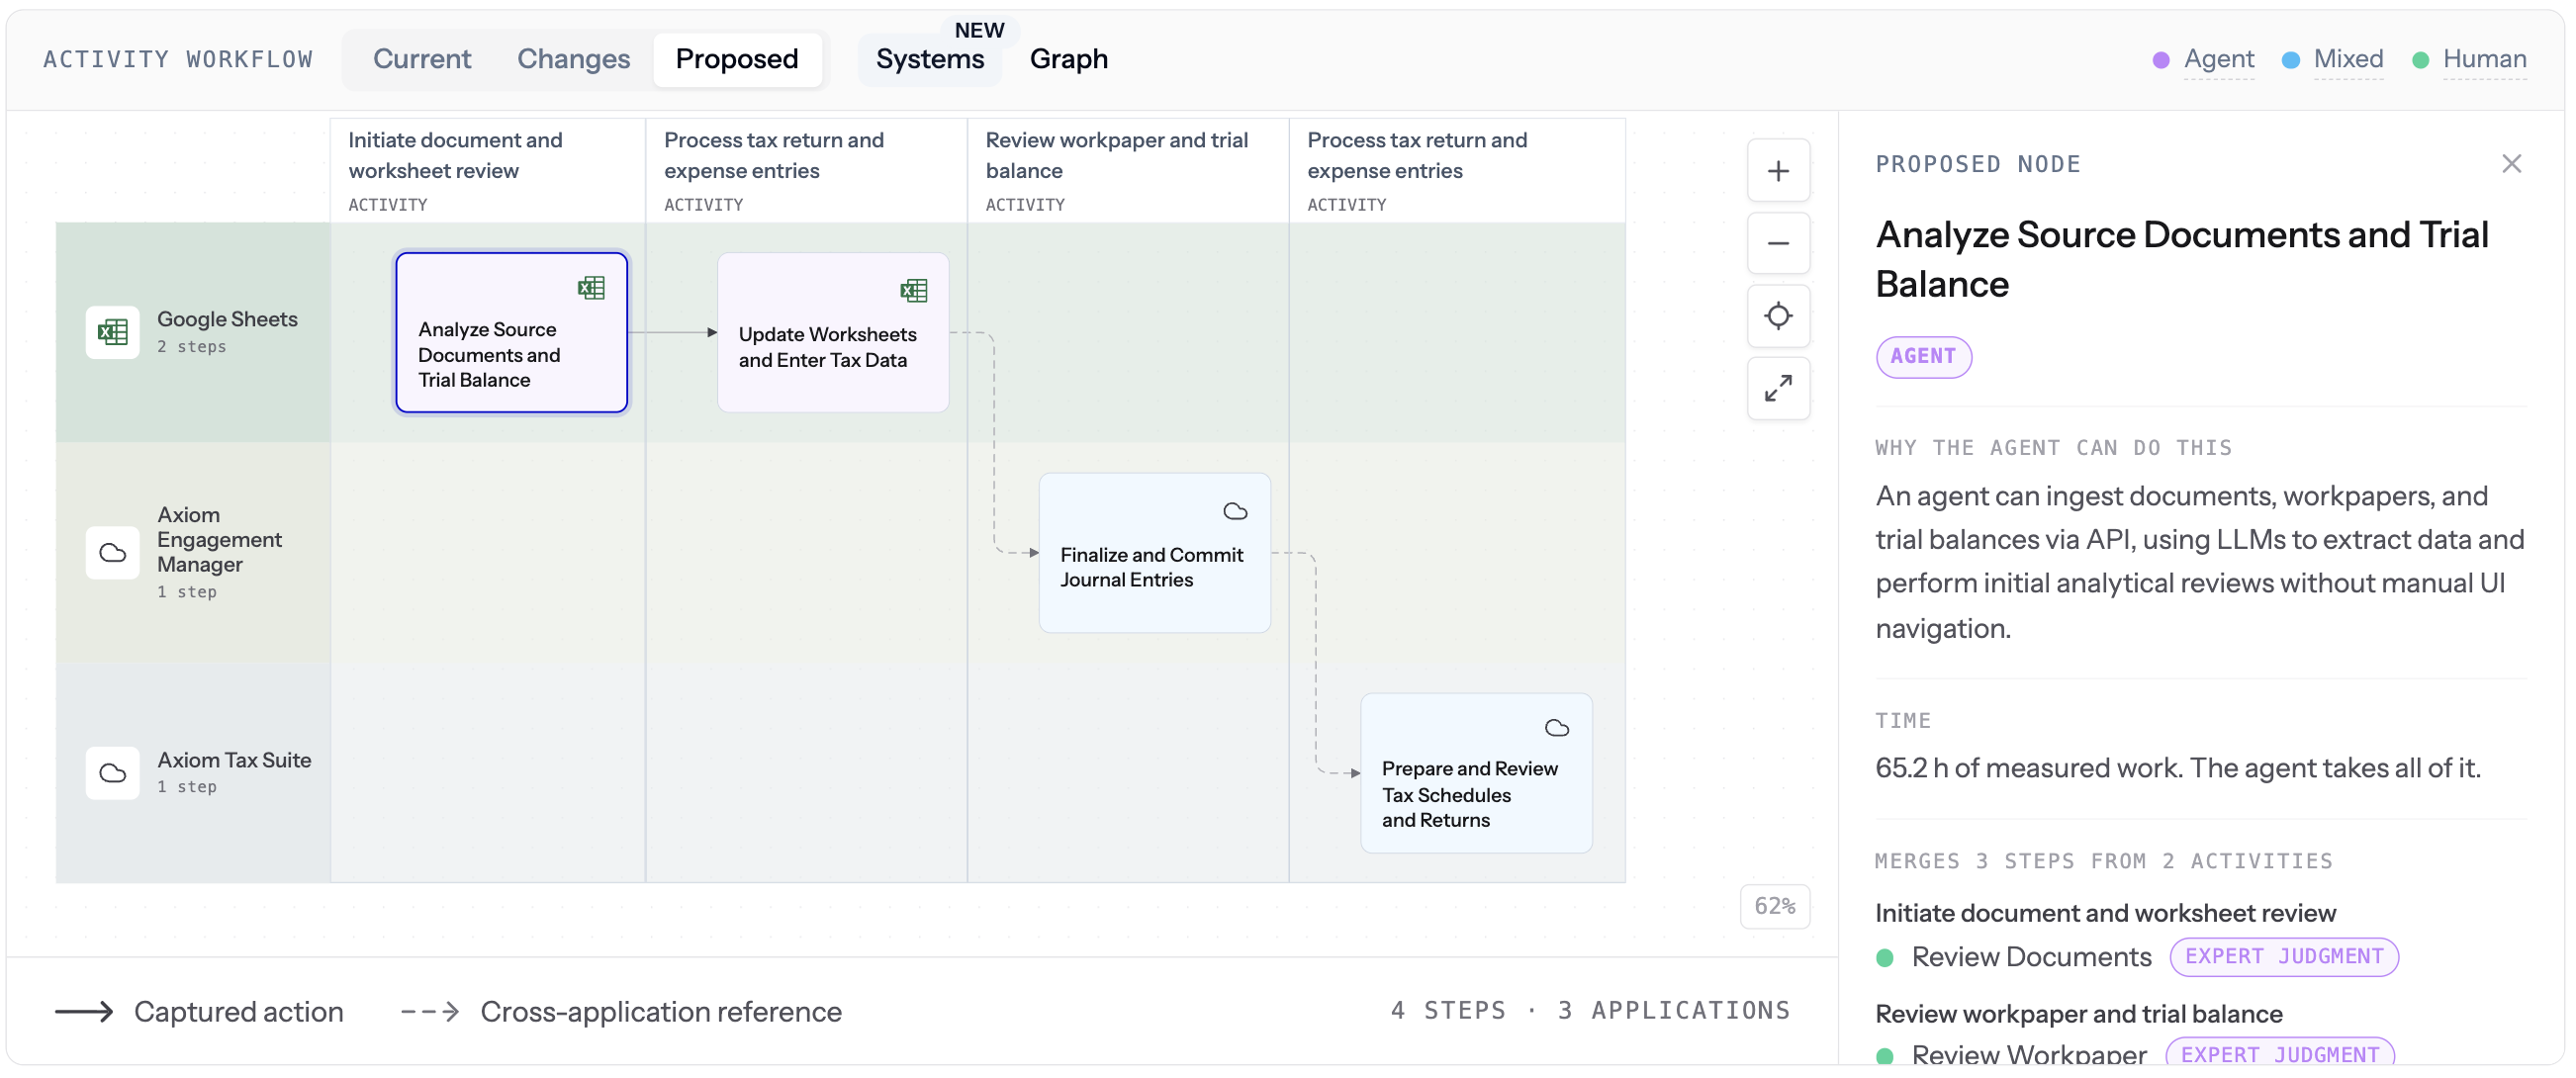Click the blue Mixed legend dot
The width and height of the screenshot is (2576, 1078).
[2291, 60]
